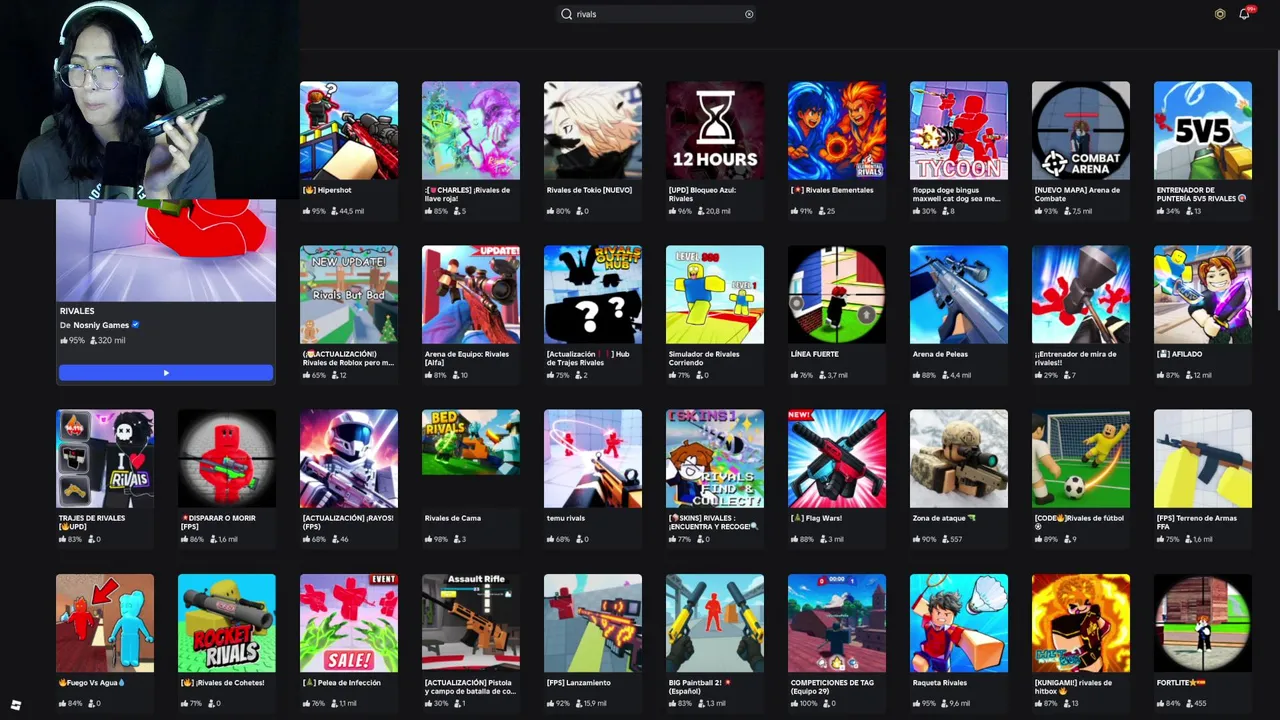The width and height of the screenshot is (1280, 720).
Task: Open Raqueta Rivales thumbnail
Action: 959,623
